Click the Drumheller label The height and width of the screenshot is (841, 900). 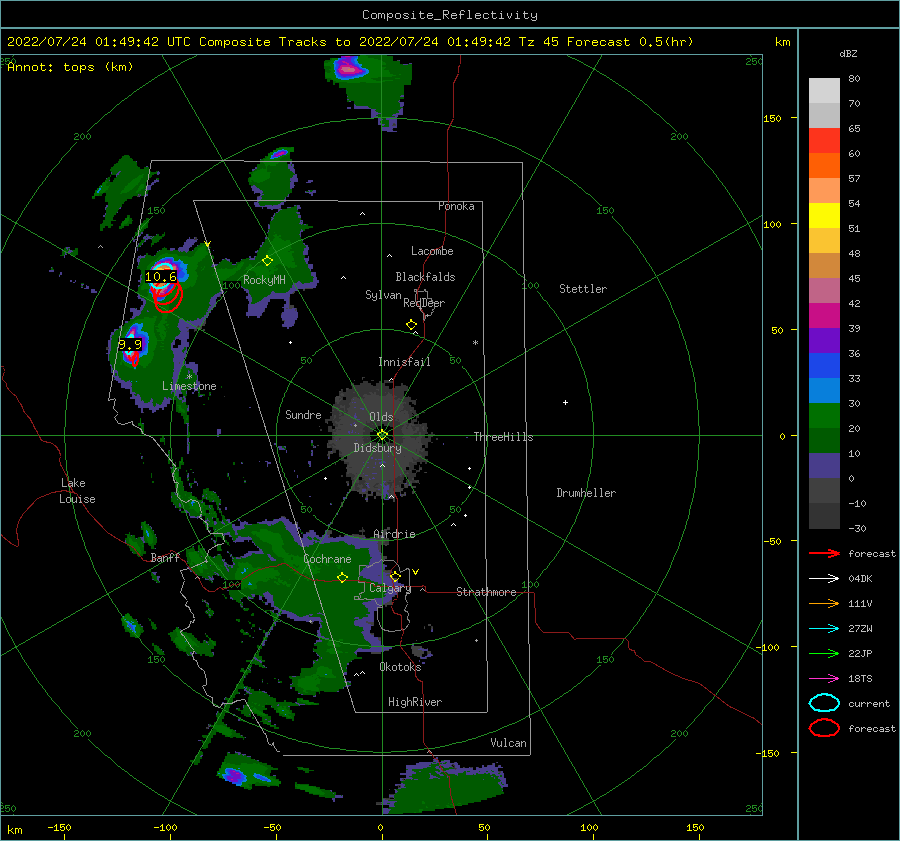point(586,493)
